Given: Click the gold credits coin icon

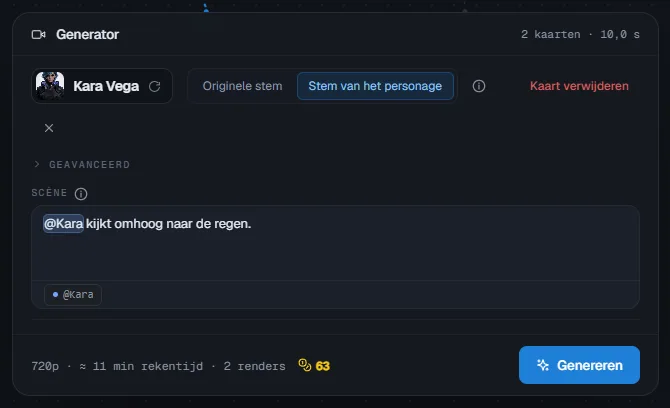Looking at the screenshot, I should tap(305, 365).
